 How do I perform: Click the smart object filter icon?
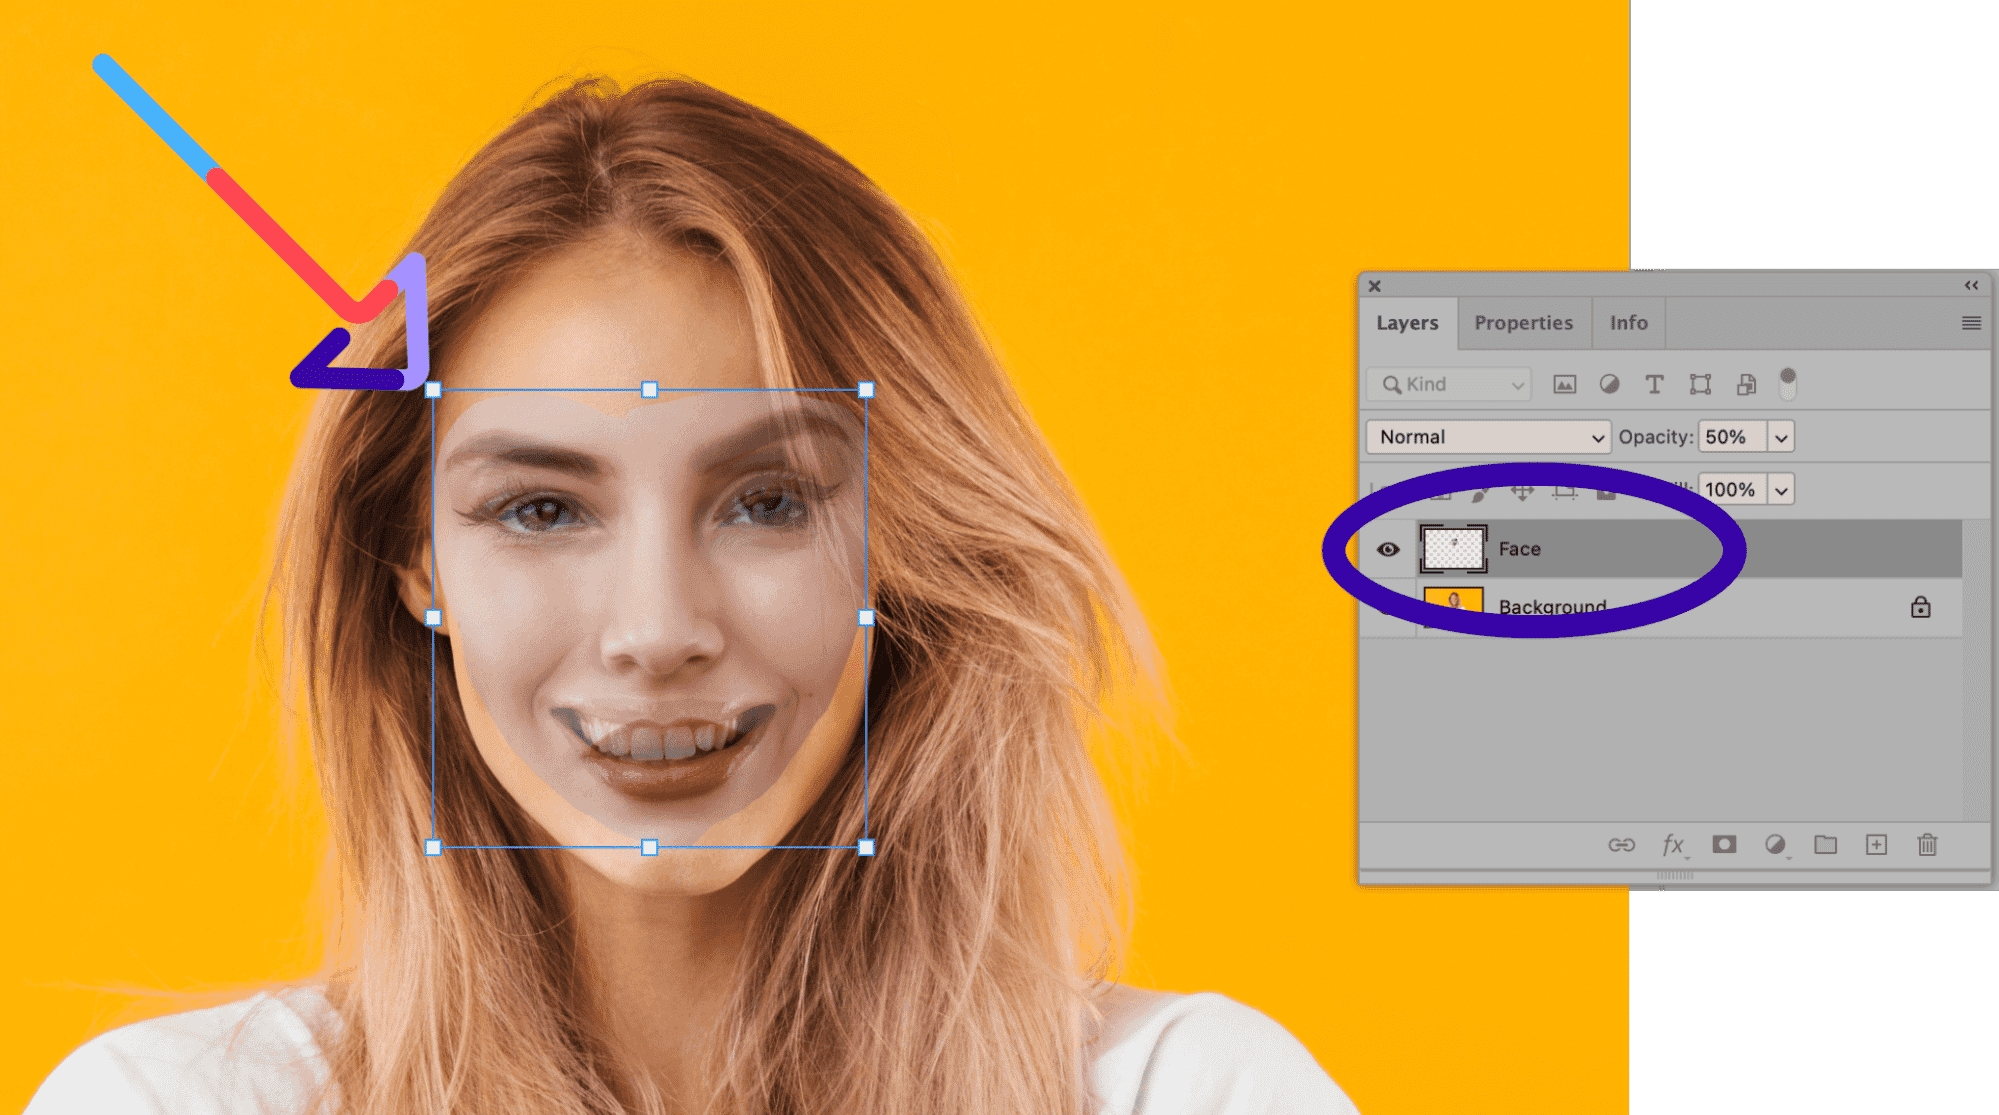coord(1746,385)
